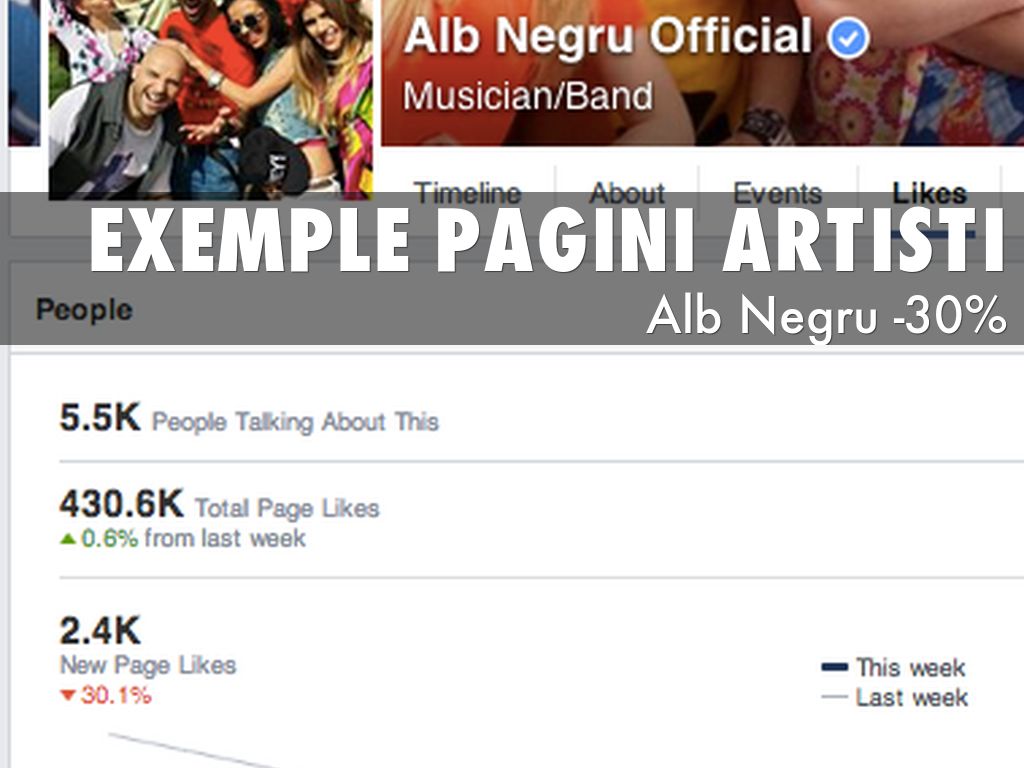Image resolution: width=1024 pixels, height=768 pixels.
Task: Click the Last week legend text
Action: 912,697
